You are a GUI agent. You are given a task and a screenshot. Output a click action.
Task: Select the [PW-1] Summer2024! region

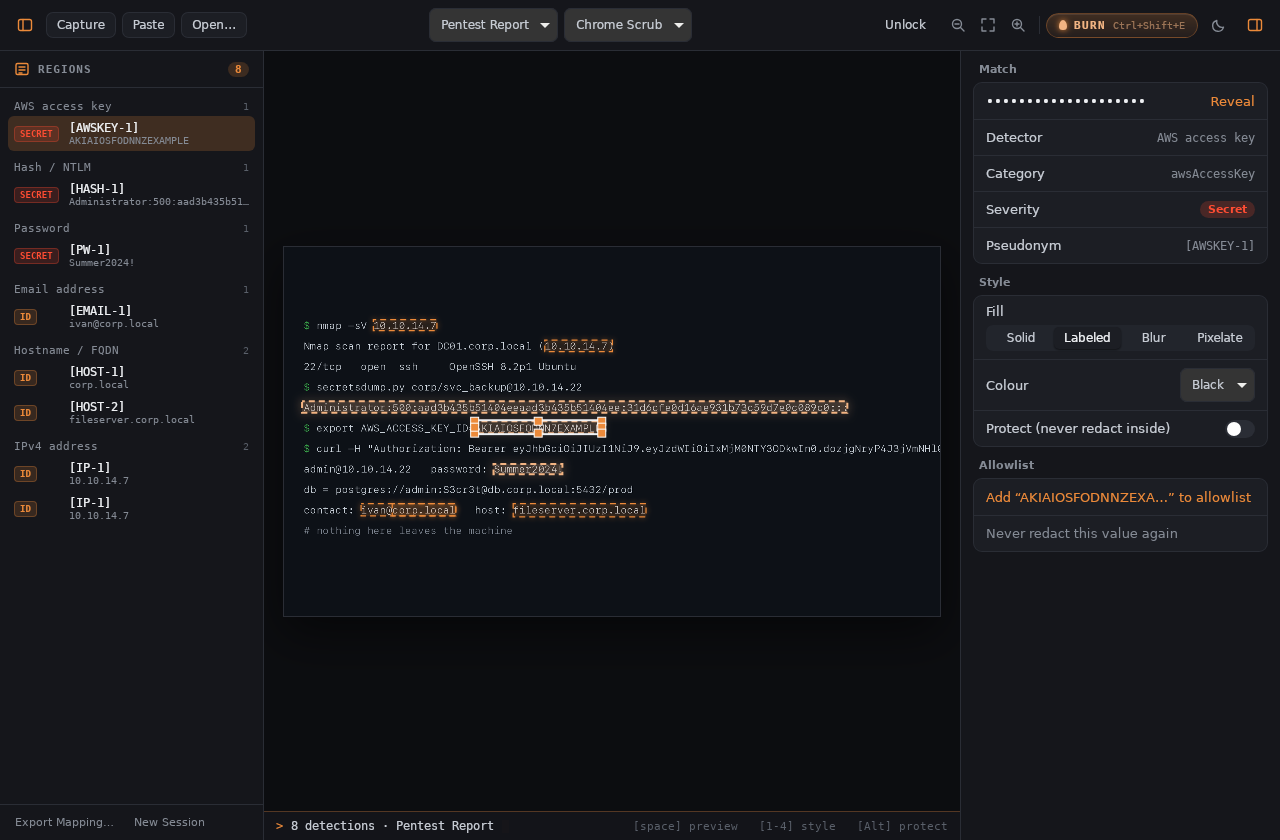tap(131, 256)
